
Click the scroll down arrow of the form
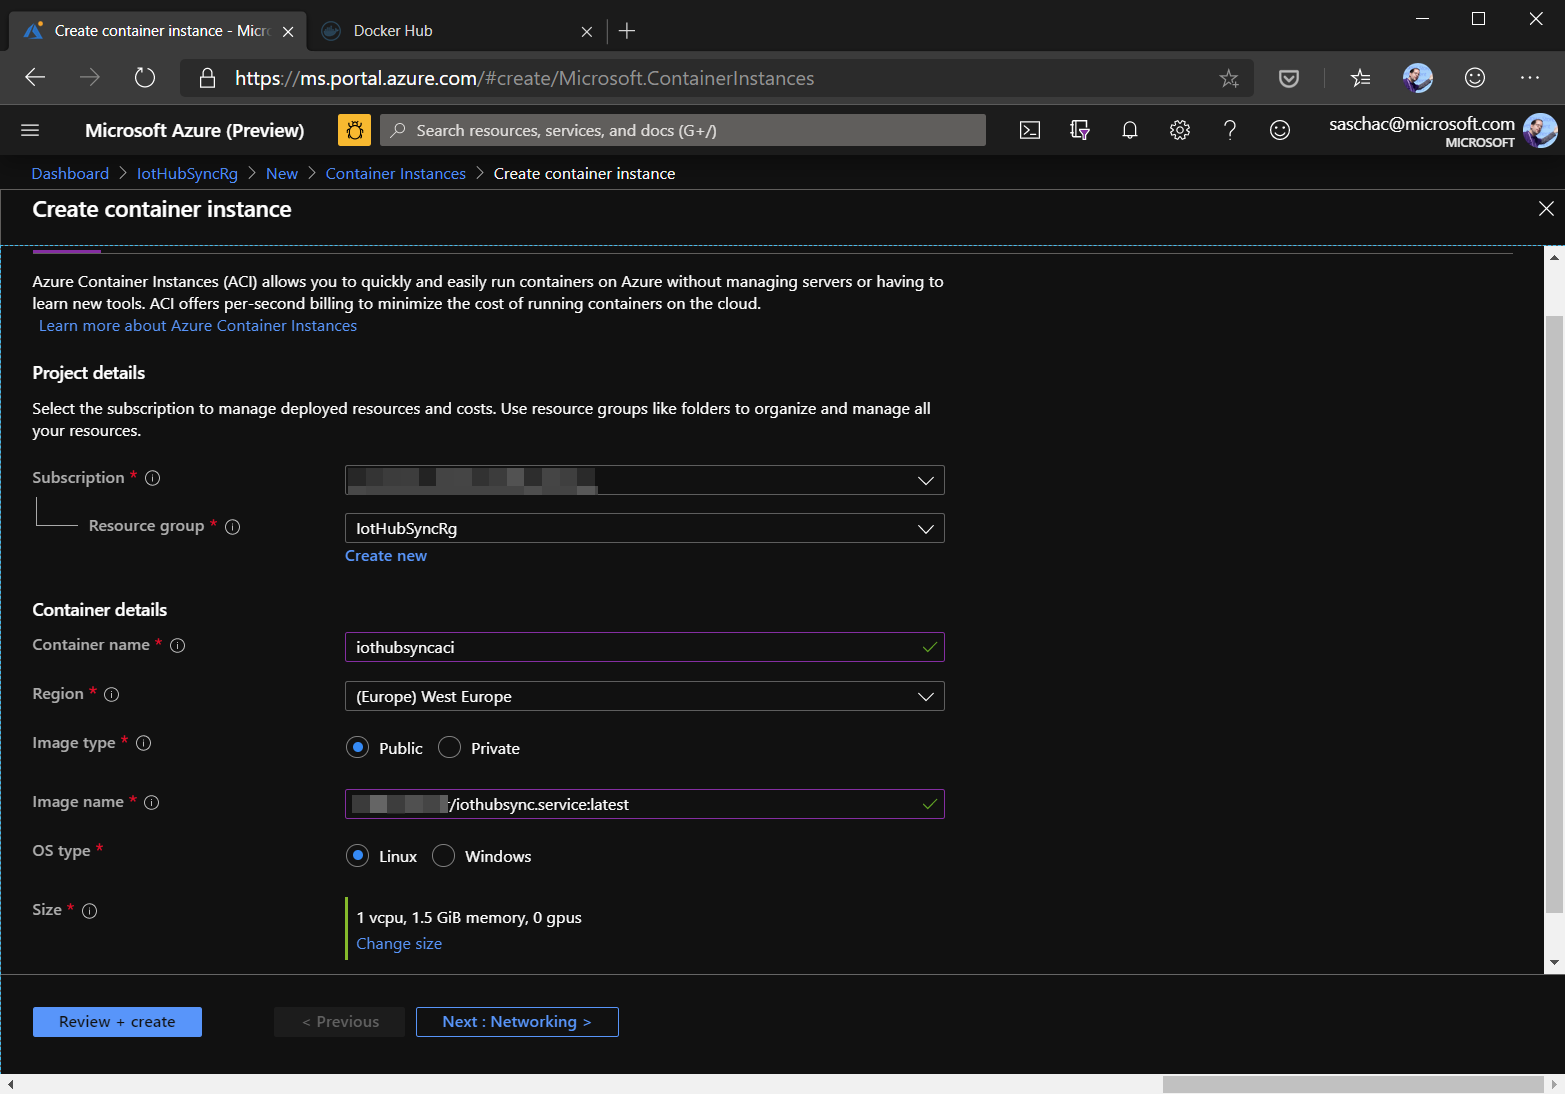pyautogui.click(x=1554, y=963)
